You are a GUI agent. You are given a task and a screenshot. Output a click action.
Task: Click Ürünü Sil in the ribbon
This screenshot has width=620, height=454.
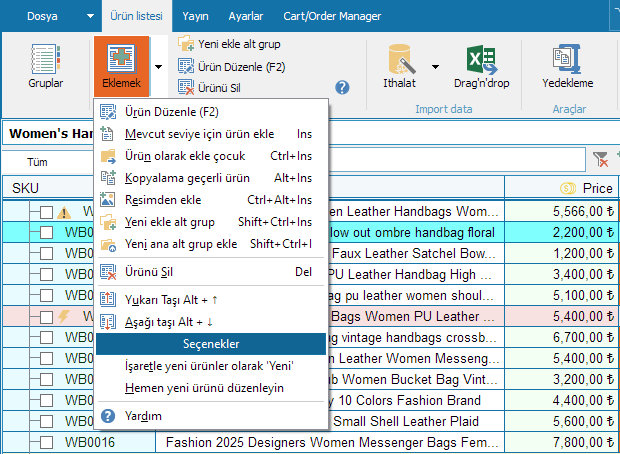pyautogui.click(x=210, y=88)
